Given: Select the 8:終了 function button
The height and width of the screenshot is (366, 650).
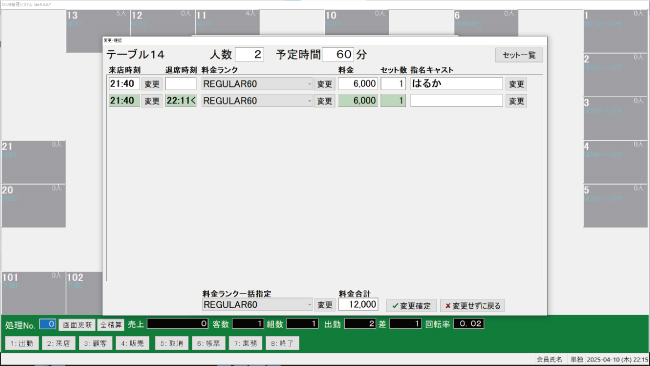Looking at the screenshot, I should 282,343.
